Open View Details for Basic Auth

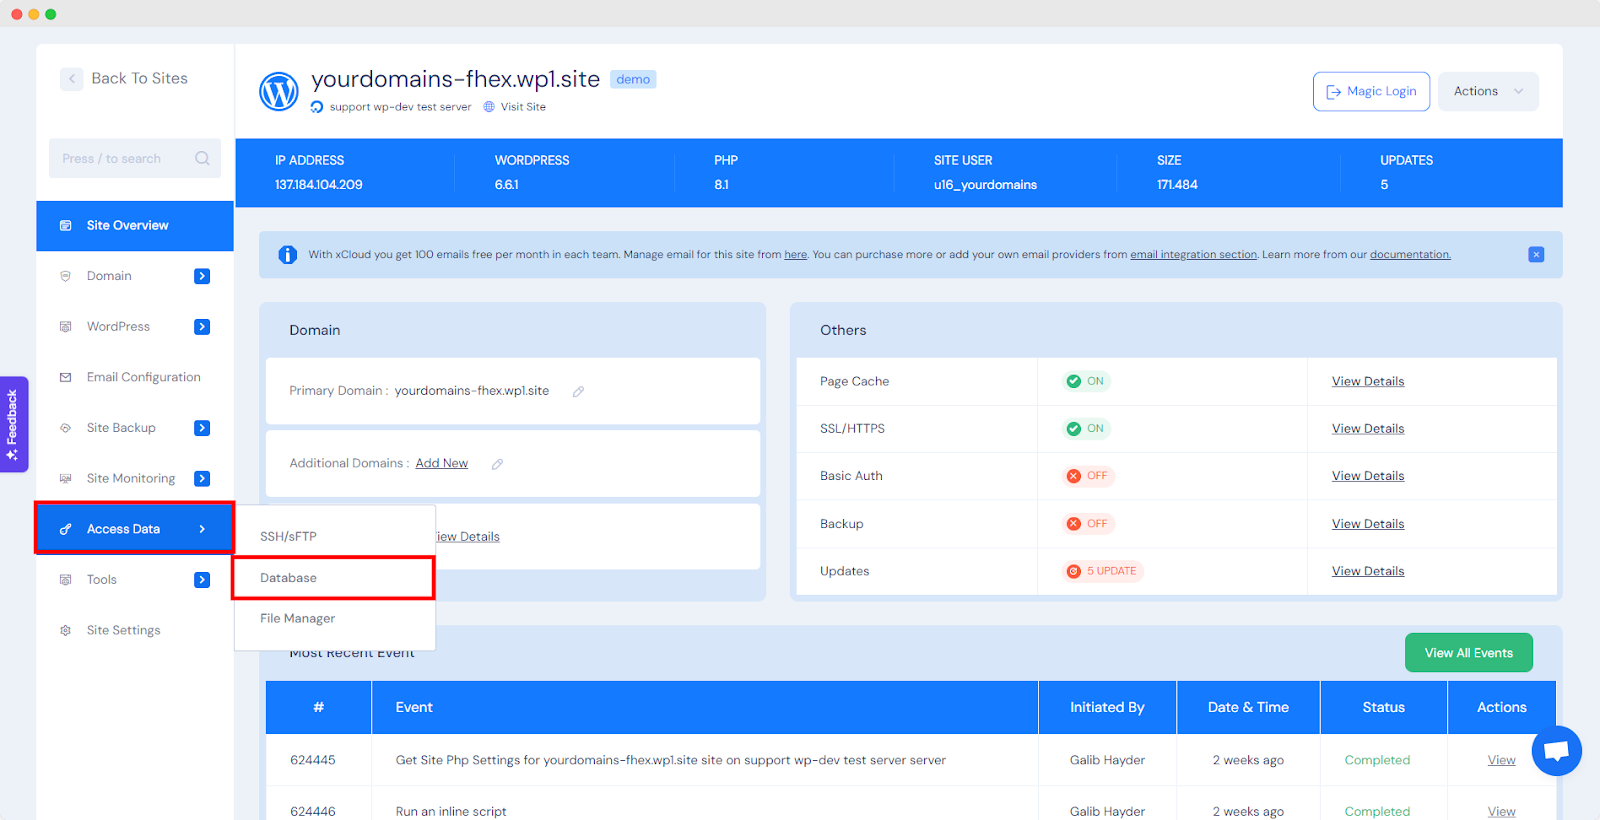[1368, 476]
